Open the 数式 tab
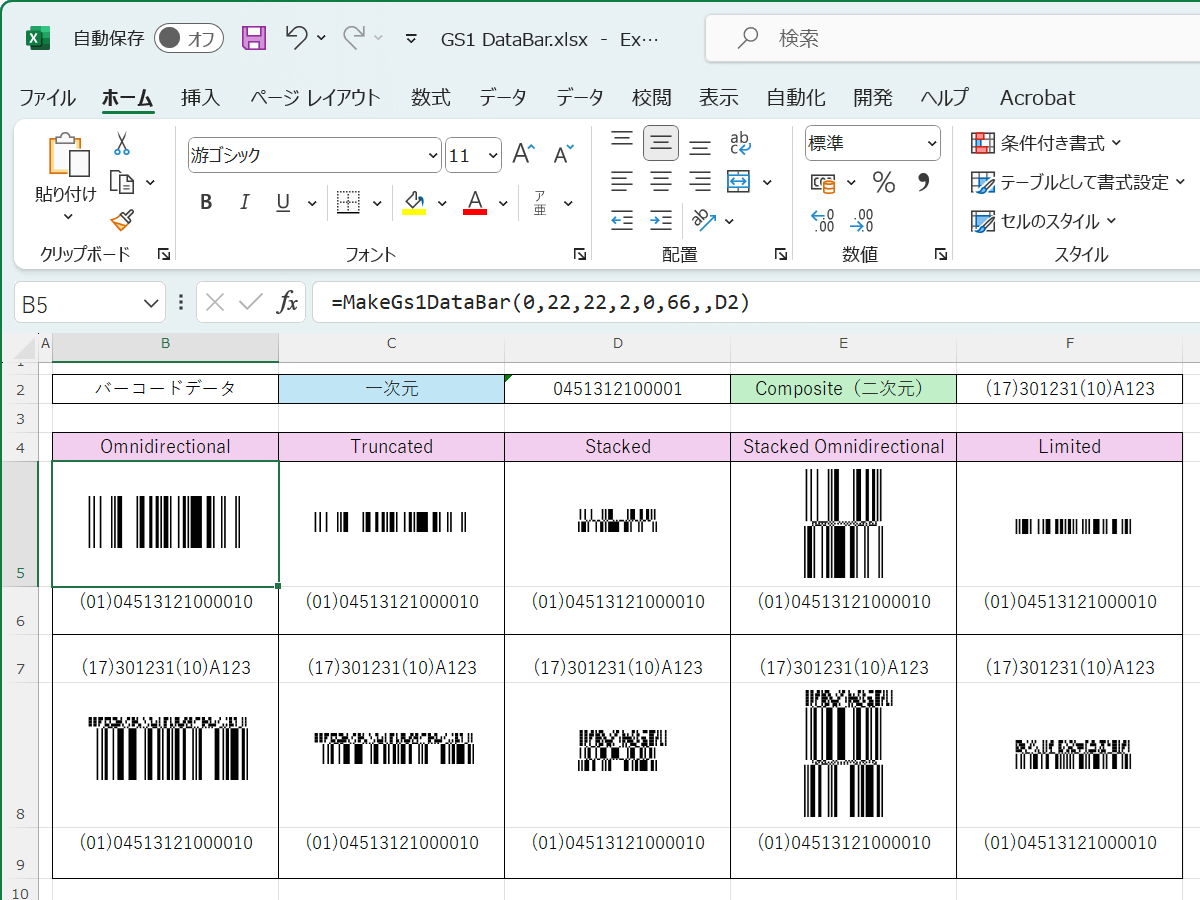Viewport: 1200px width, 900px height. tap(430, 97)
